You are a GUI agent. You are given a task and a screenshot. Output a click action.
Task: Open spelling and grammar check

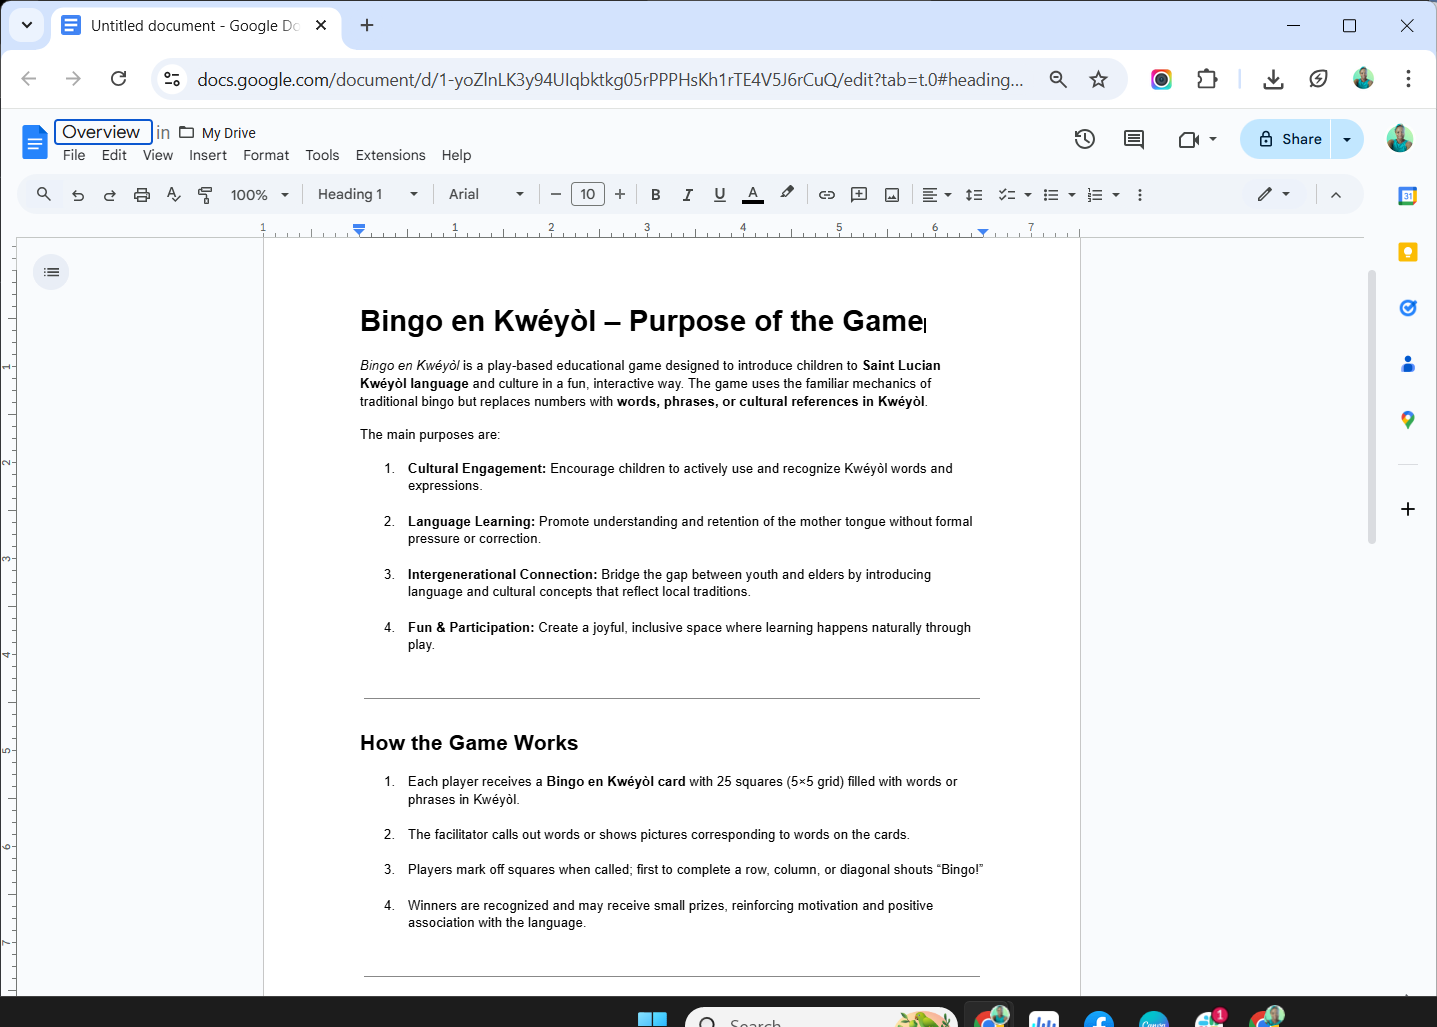click(174, 195)
